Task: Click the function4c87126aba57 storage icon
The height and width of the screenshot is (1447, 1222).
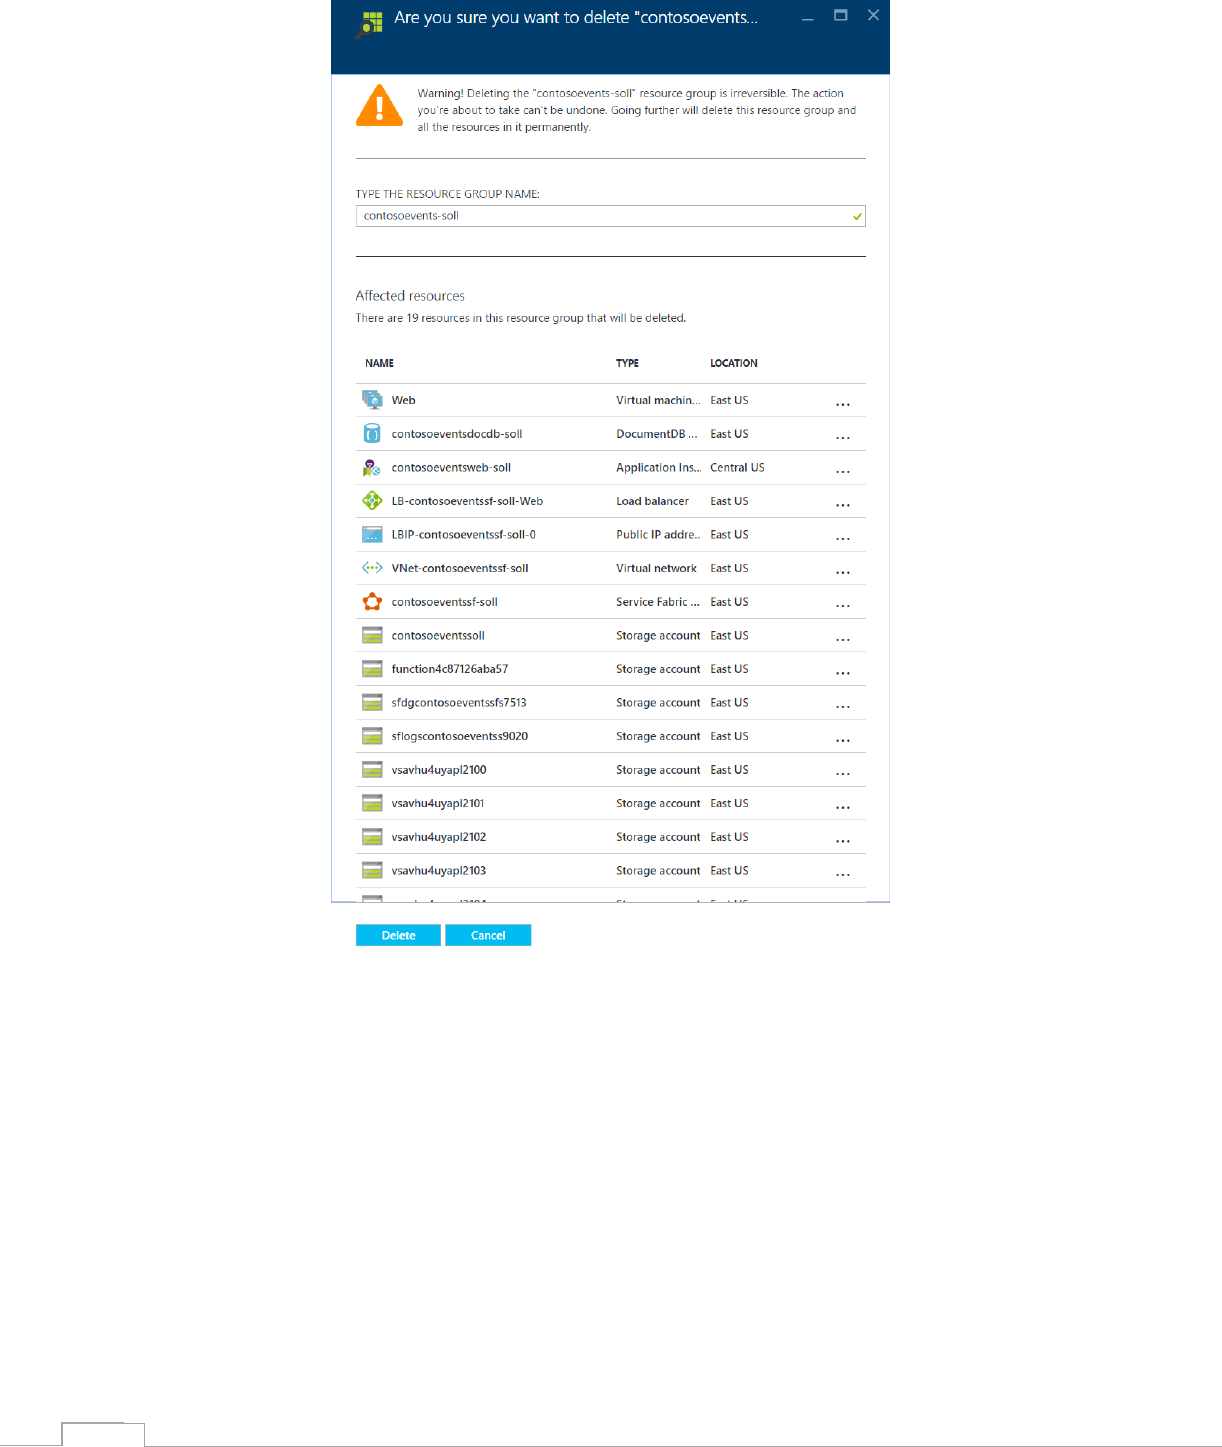Action: pos(372,669)
